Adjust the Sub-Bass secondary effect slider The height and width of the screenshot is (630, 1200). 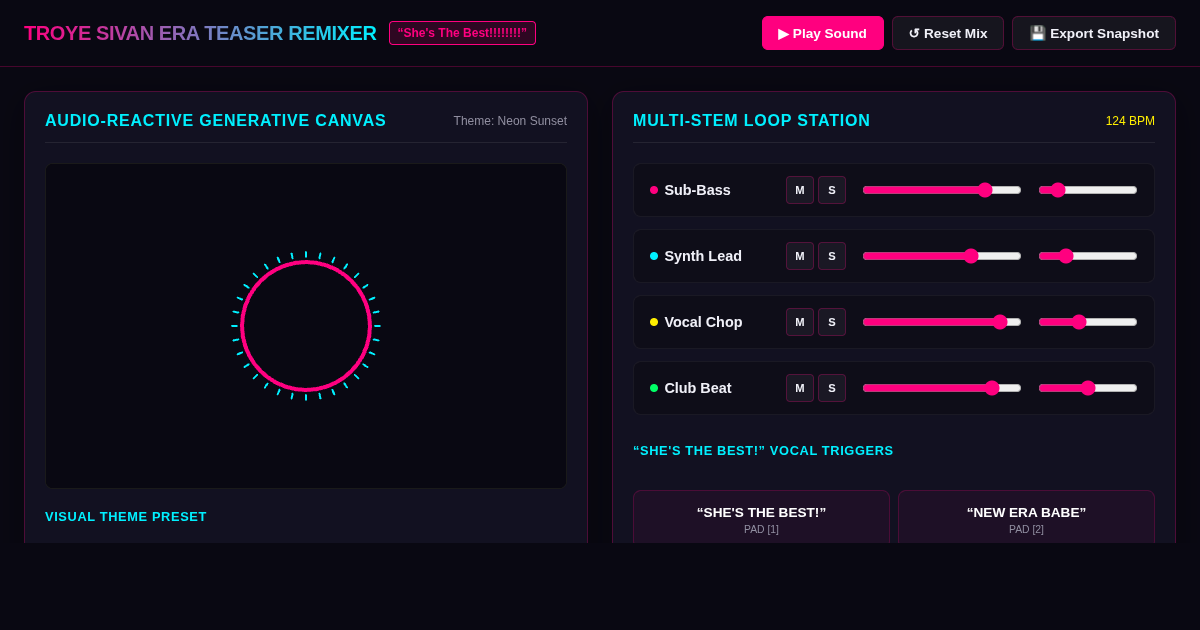click(x=1088, y=190)
